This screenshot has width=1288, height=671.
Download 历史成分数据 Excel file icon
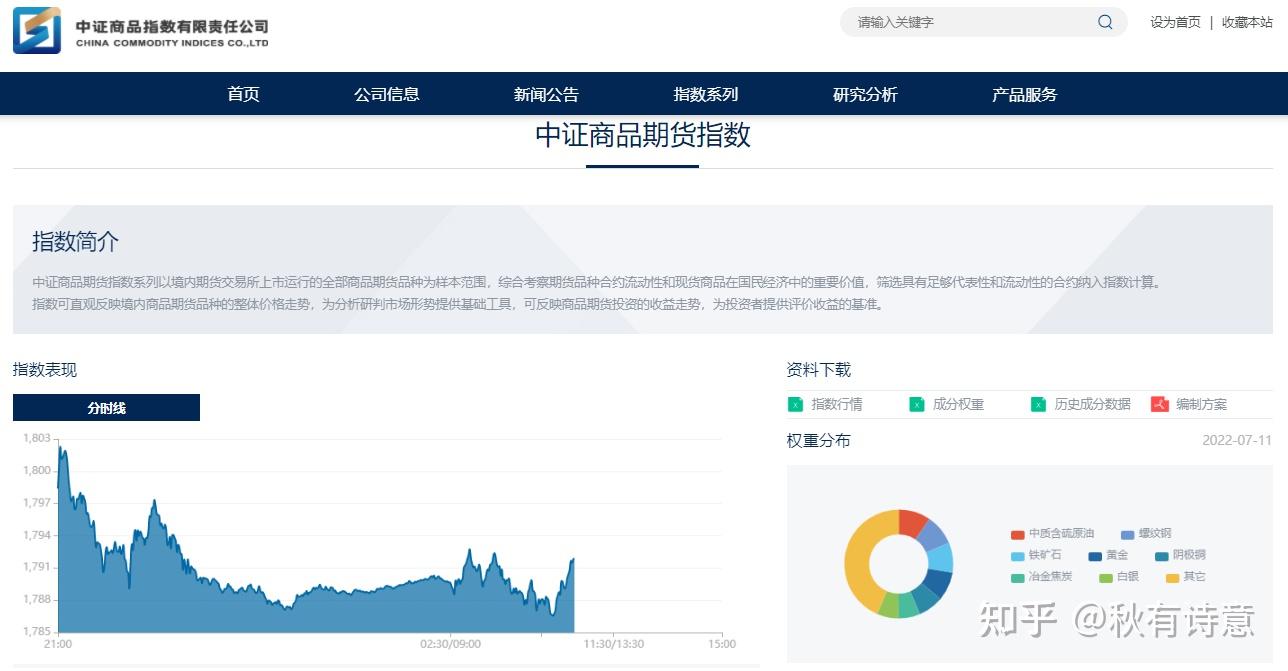[1038, 404]
